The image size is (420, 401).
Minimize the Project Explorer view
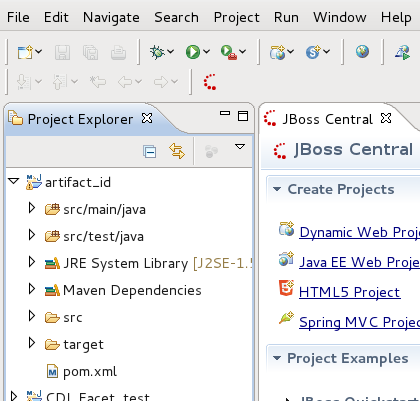click(225, 113)
